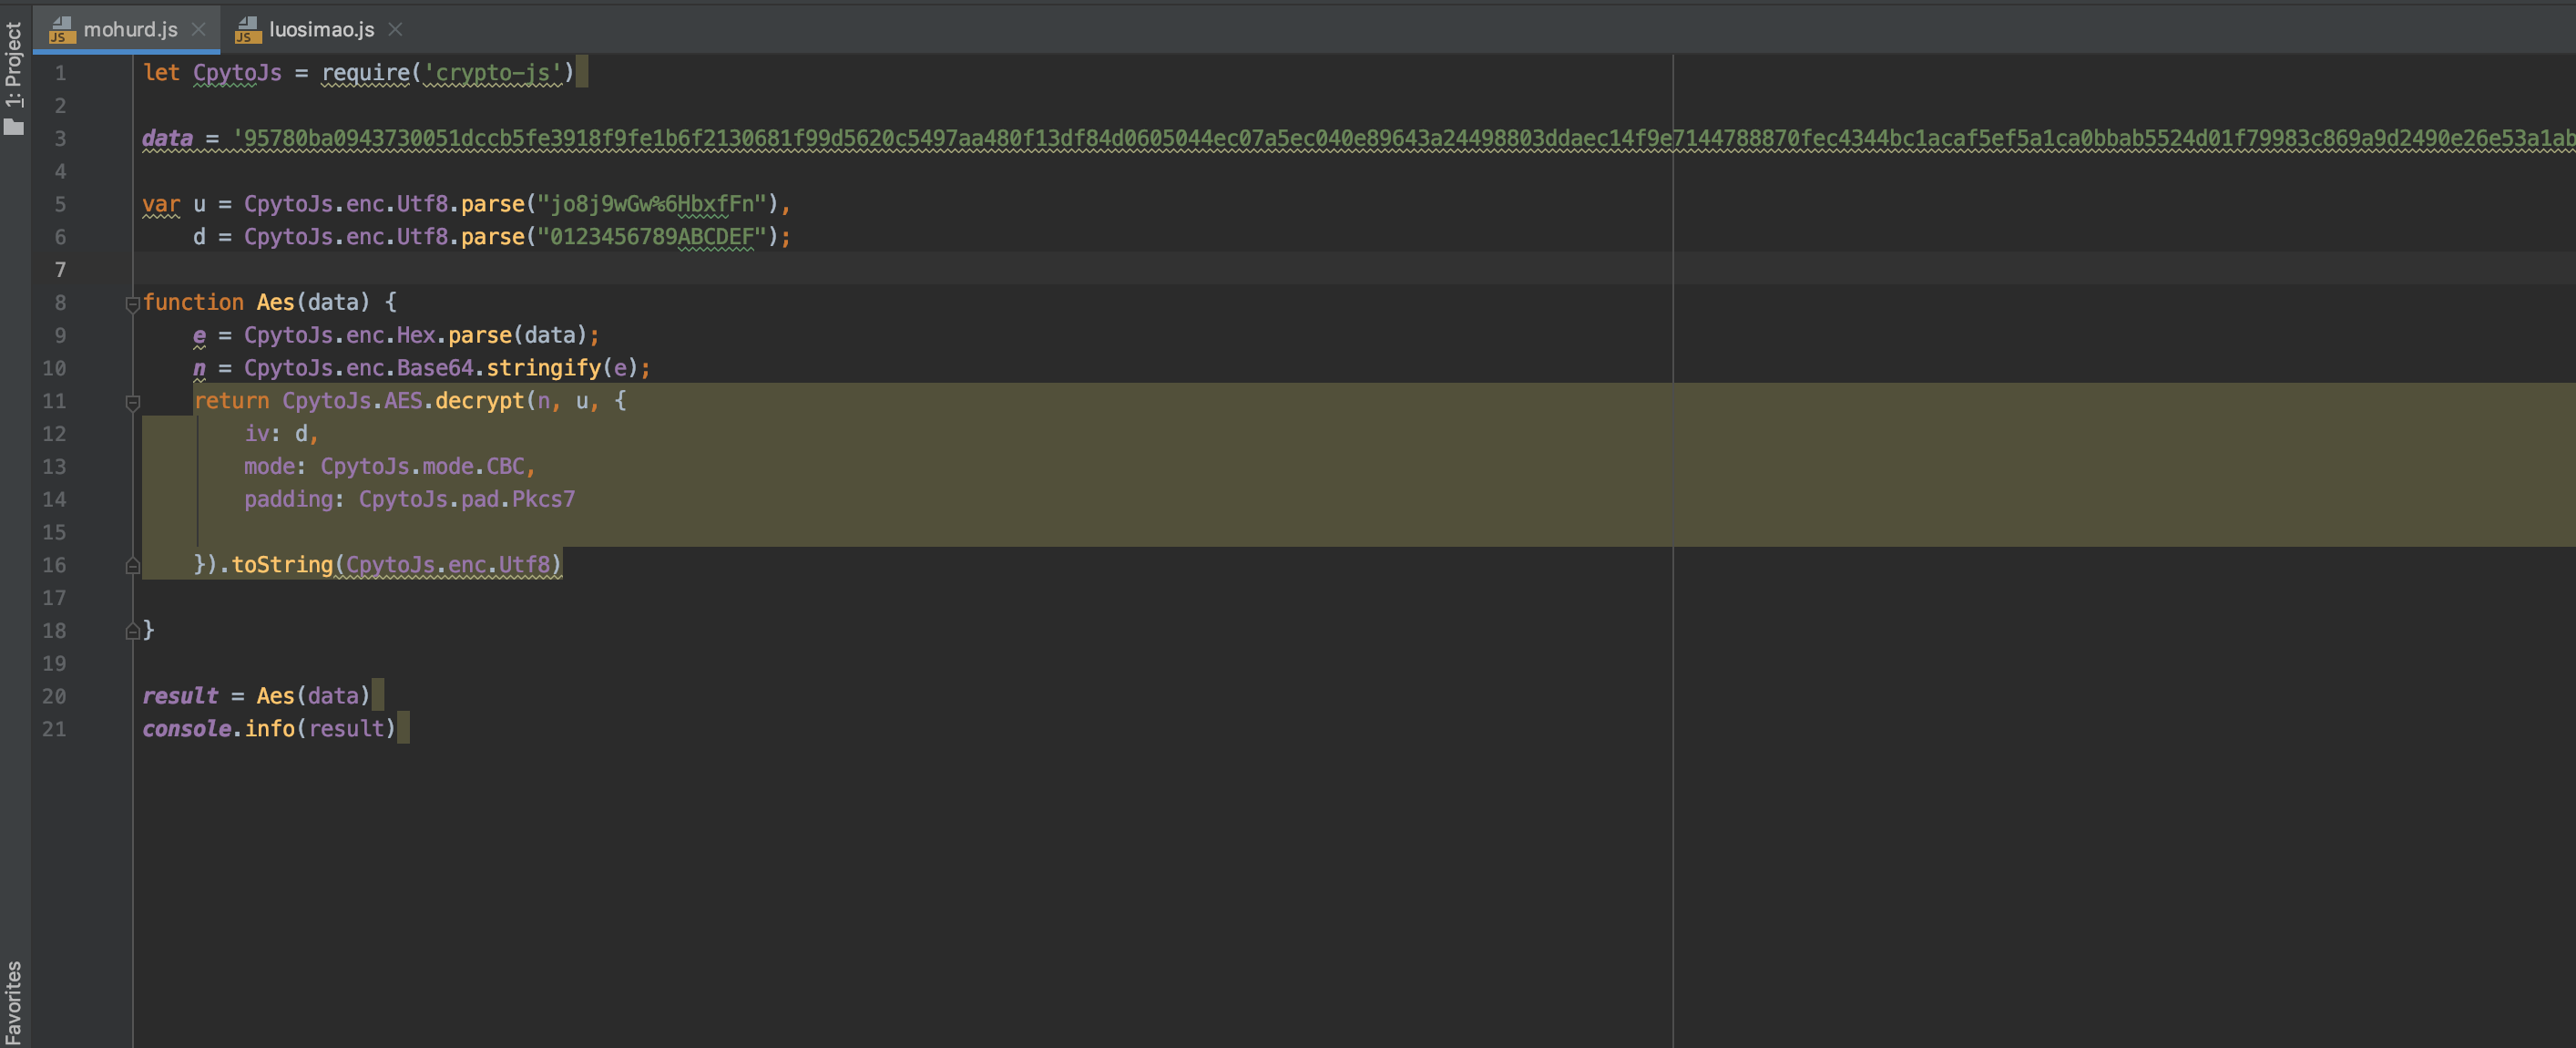Switch to the luosimao.js tab
The image size is (2576, 1048).
pos(321,29)
